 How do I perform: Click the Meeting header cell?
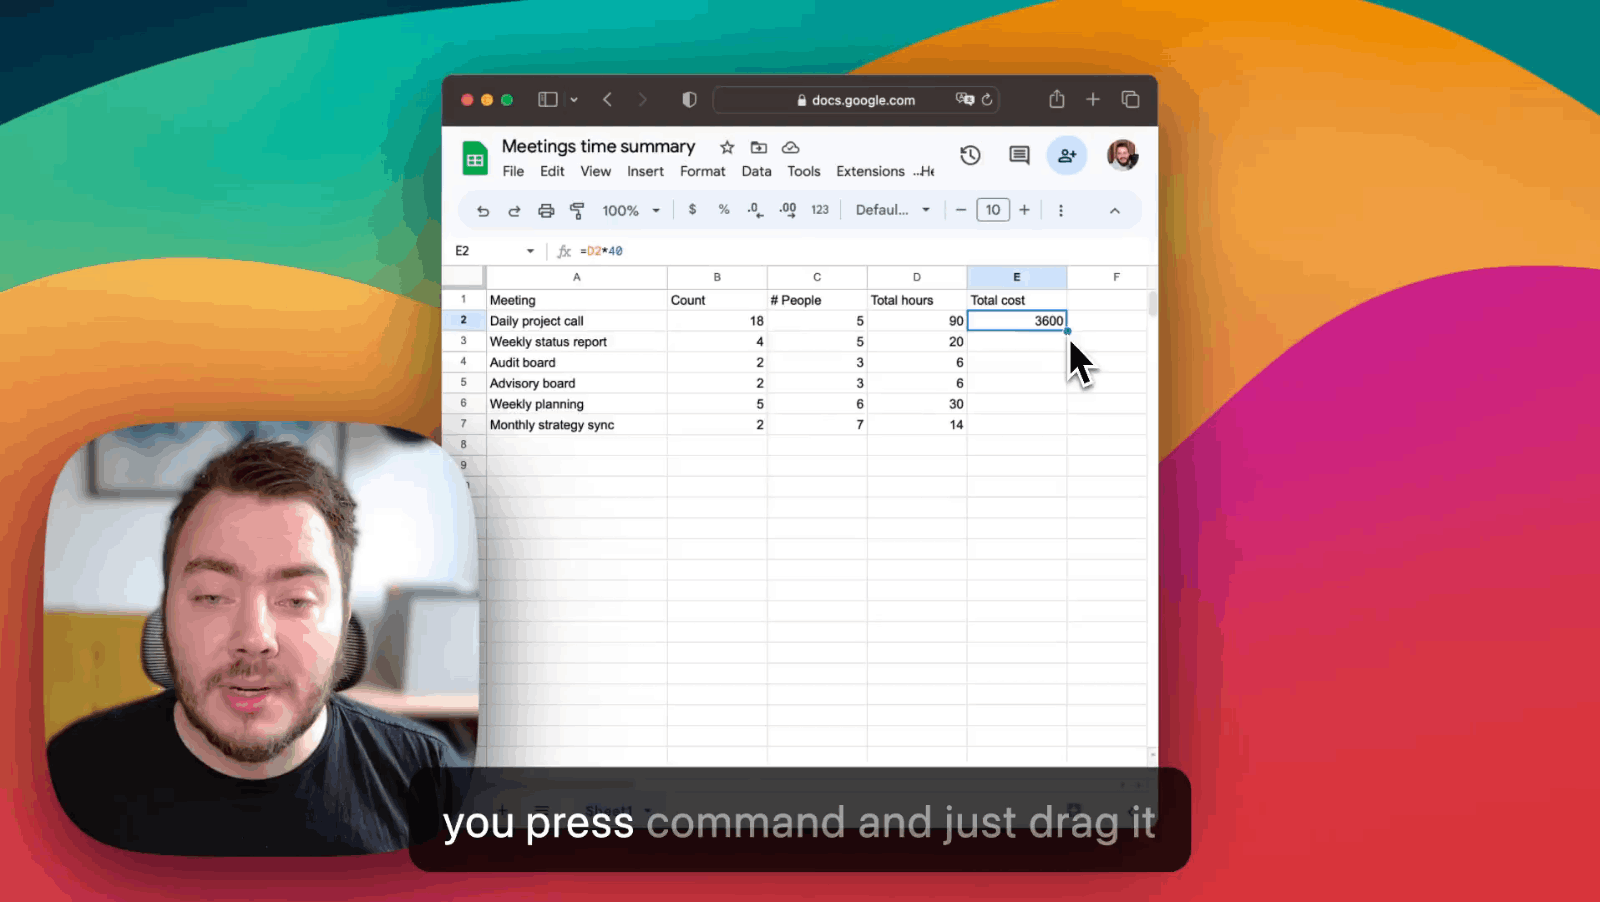(x=577, y=300)
